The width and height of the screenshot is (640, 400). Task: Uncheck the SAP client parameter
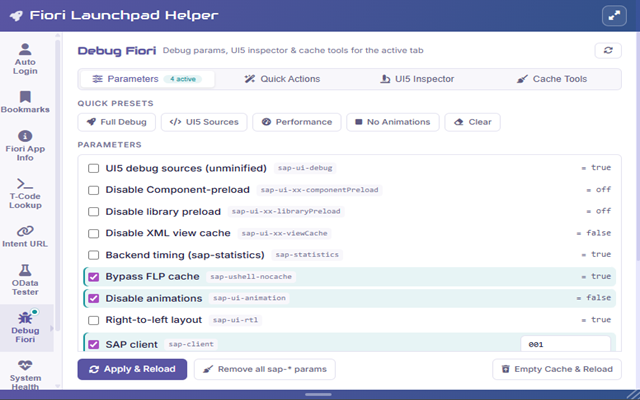(x=93, y=344)
